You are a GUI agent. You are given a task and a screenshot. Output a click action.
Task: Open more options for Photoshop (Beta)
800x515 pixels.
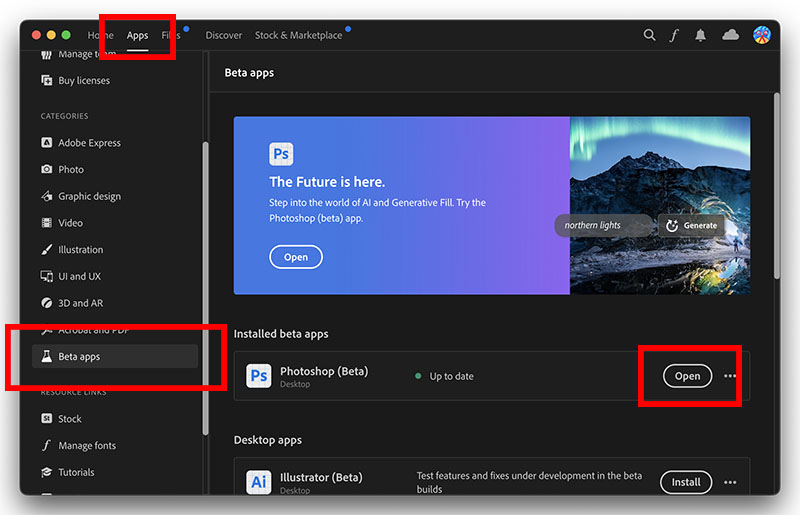pos(730,376)
